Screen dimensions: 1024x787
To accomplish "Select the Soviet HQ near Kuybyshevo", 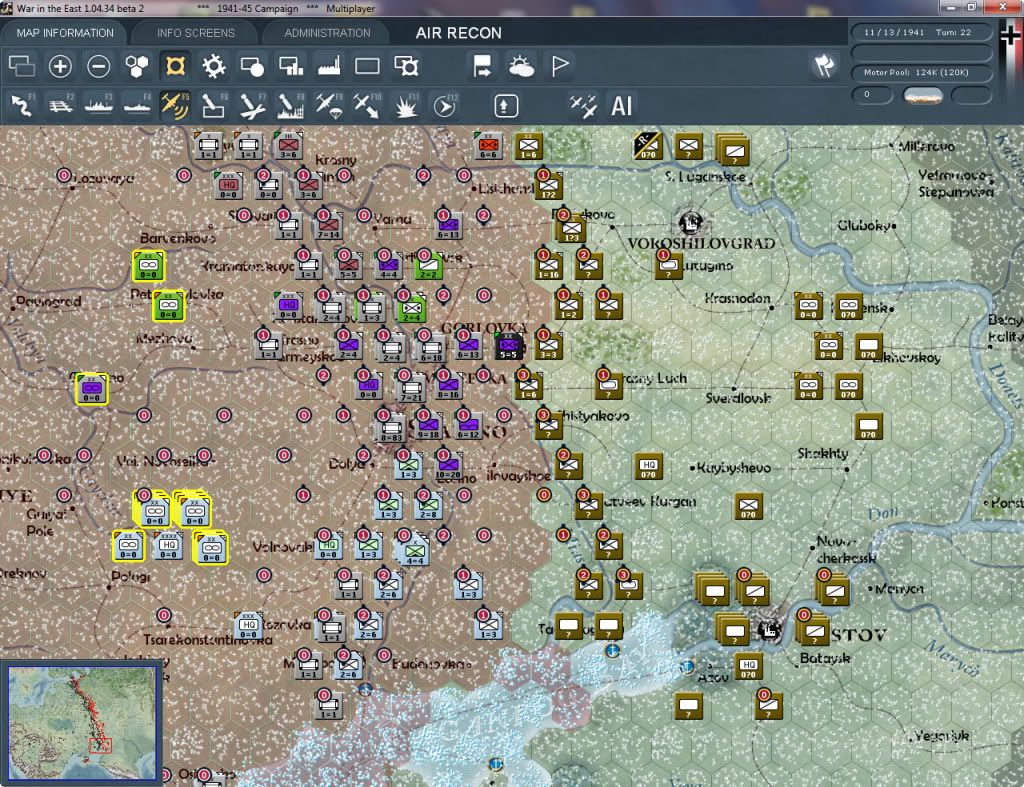I will [648, 466].
